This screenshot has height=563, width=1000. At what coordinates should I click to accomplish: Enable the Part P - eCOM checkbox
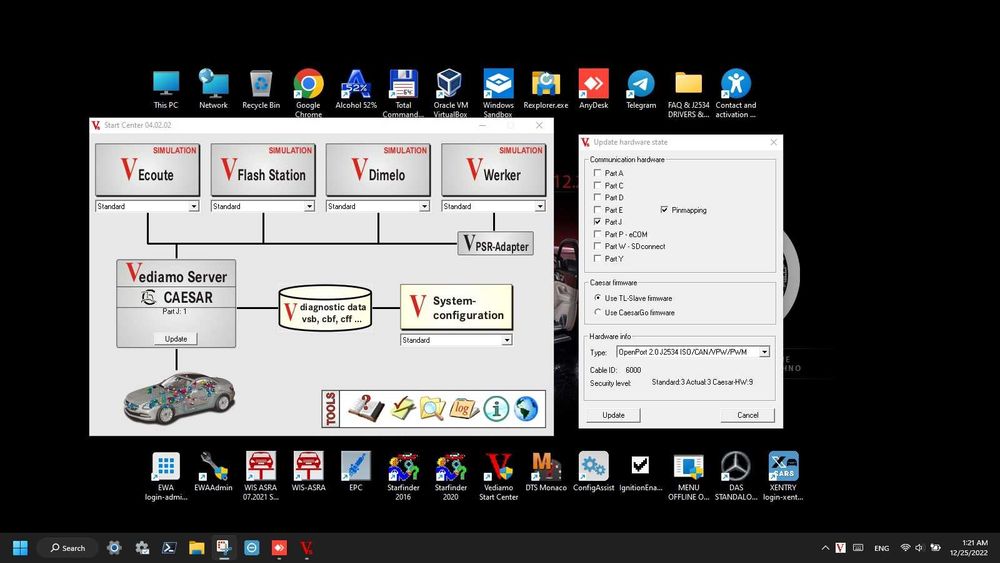coord(598,234)
